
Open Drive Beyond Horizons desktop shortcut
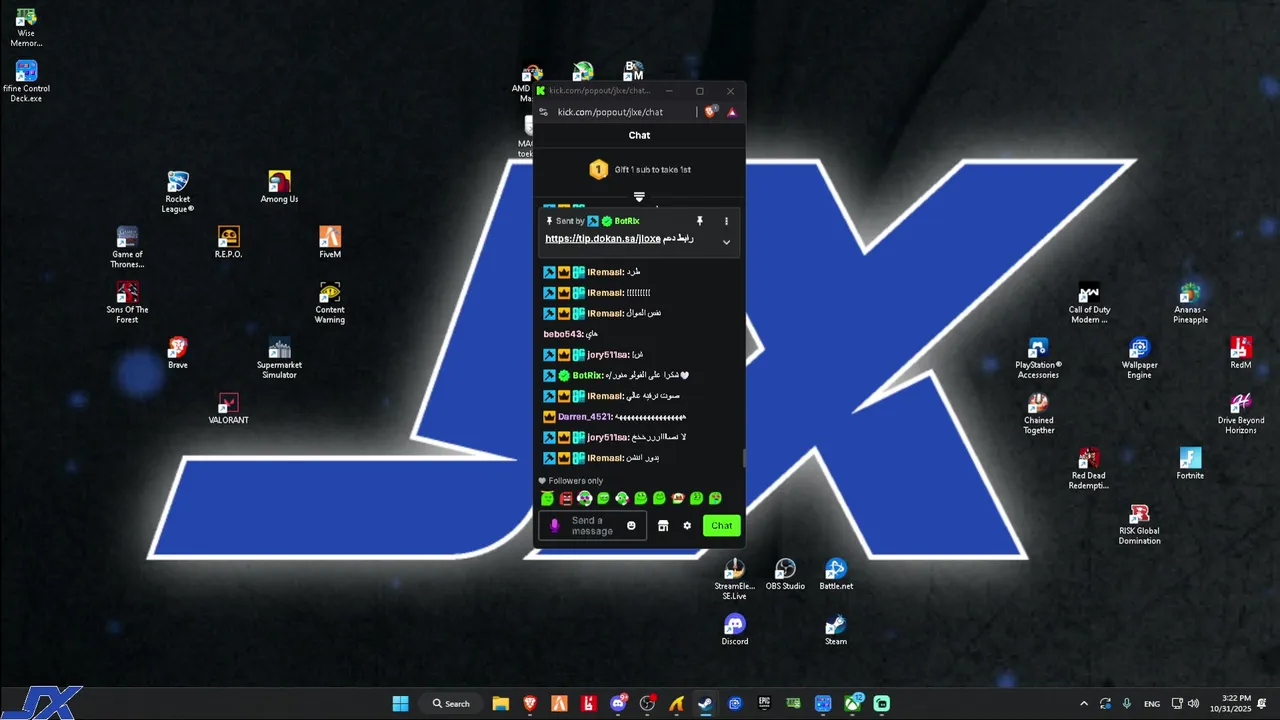[1241, 413]
